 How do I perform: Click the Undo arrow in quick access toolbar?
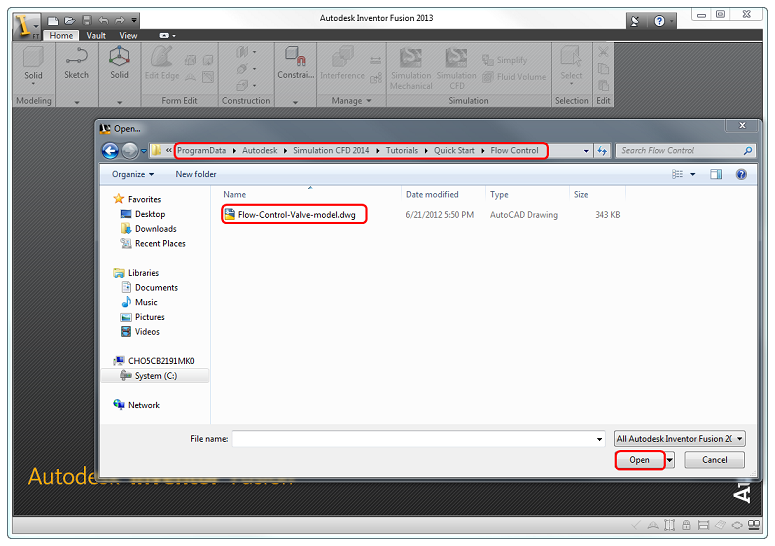(x=103, y=20)
